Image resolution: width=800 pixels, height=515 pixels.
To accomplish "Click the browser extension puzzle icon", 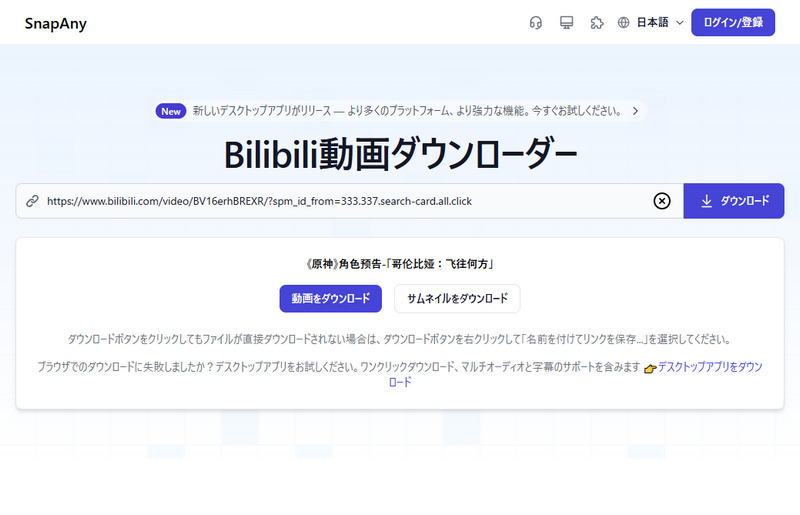I will (x=597, y=22).
